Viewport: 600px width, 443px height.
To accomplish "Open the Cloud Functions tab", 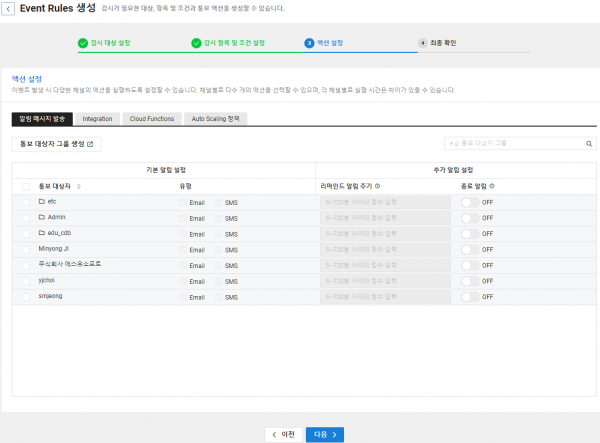I will [152, 119].
